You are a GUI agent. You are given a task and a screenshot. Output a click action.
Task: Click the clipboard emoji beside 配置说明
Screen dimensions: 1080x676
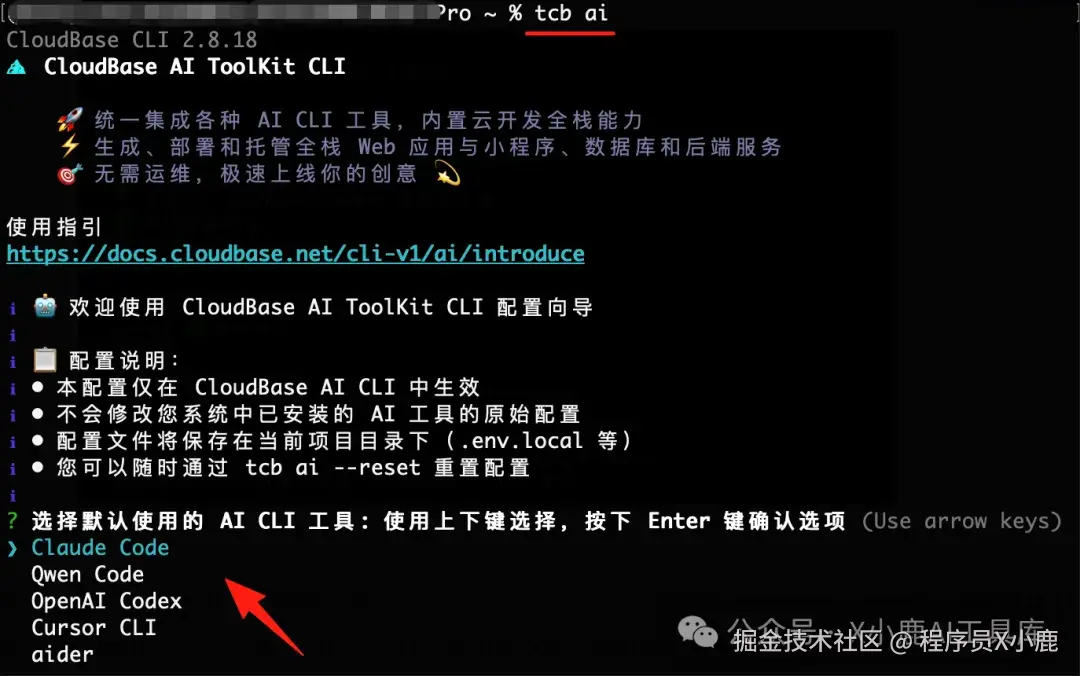pyautogui.click(x=45, y=360)
